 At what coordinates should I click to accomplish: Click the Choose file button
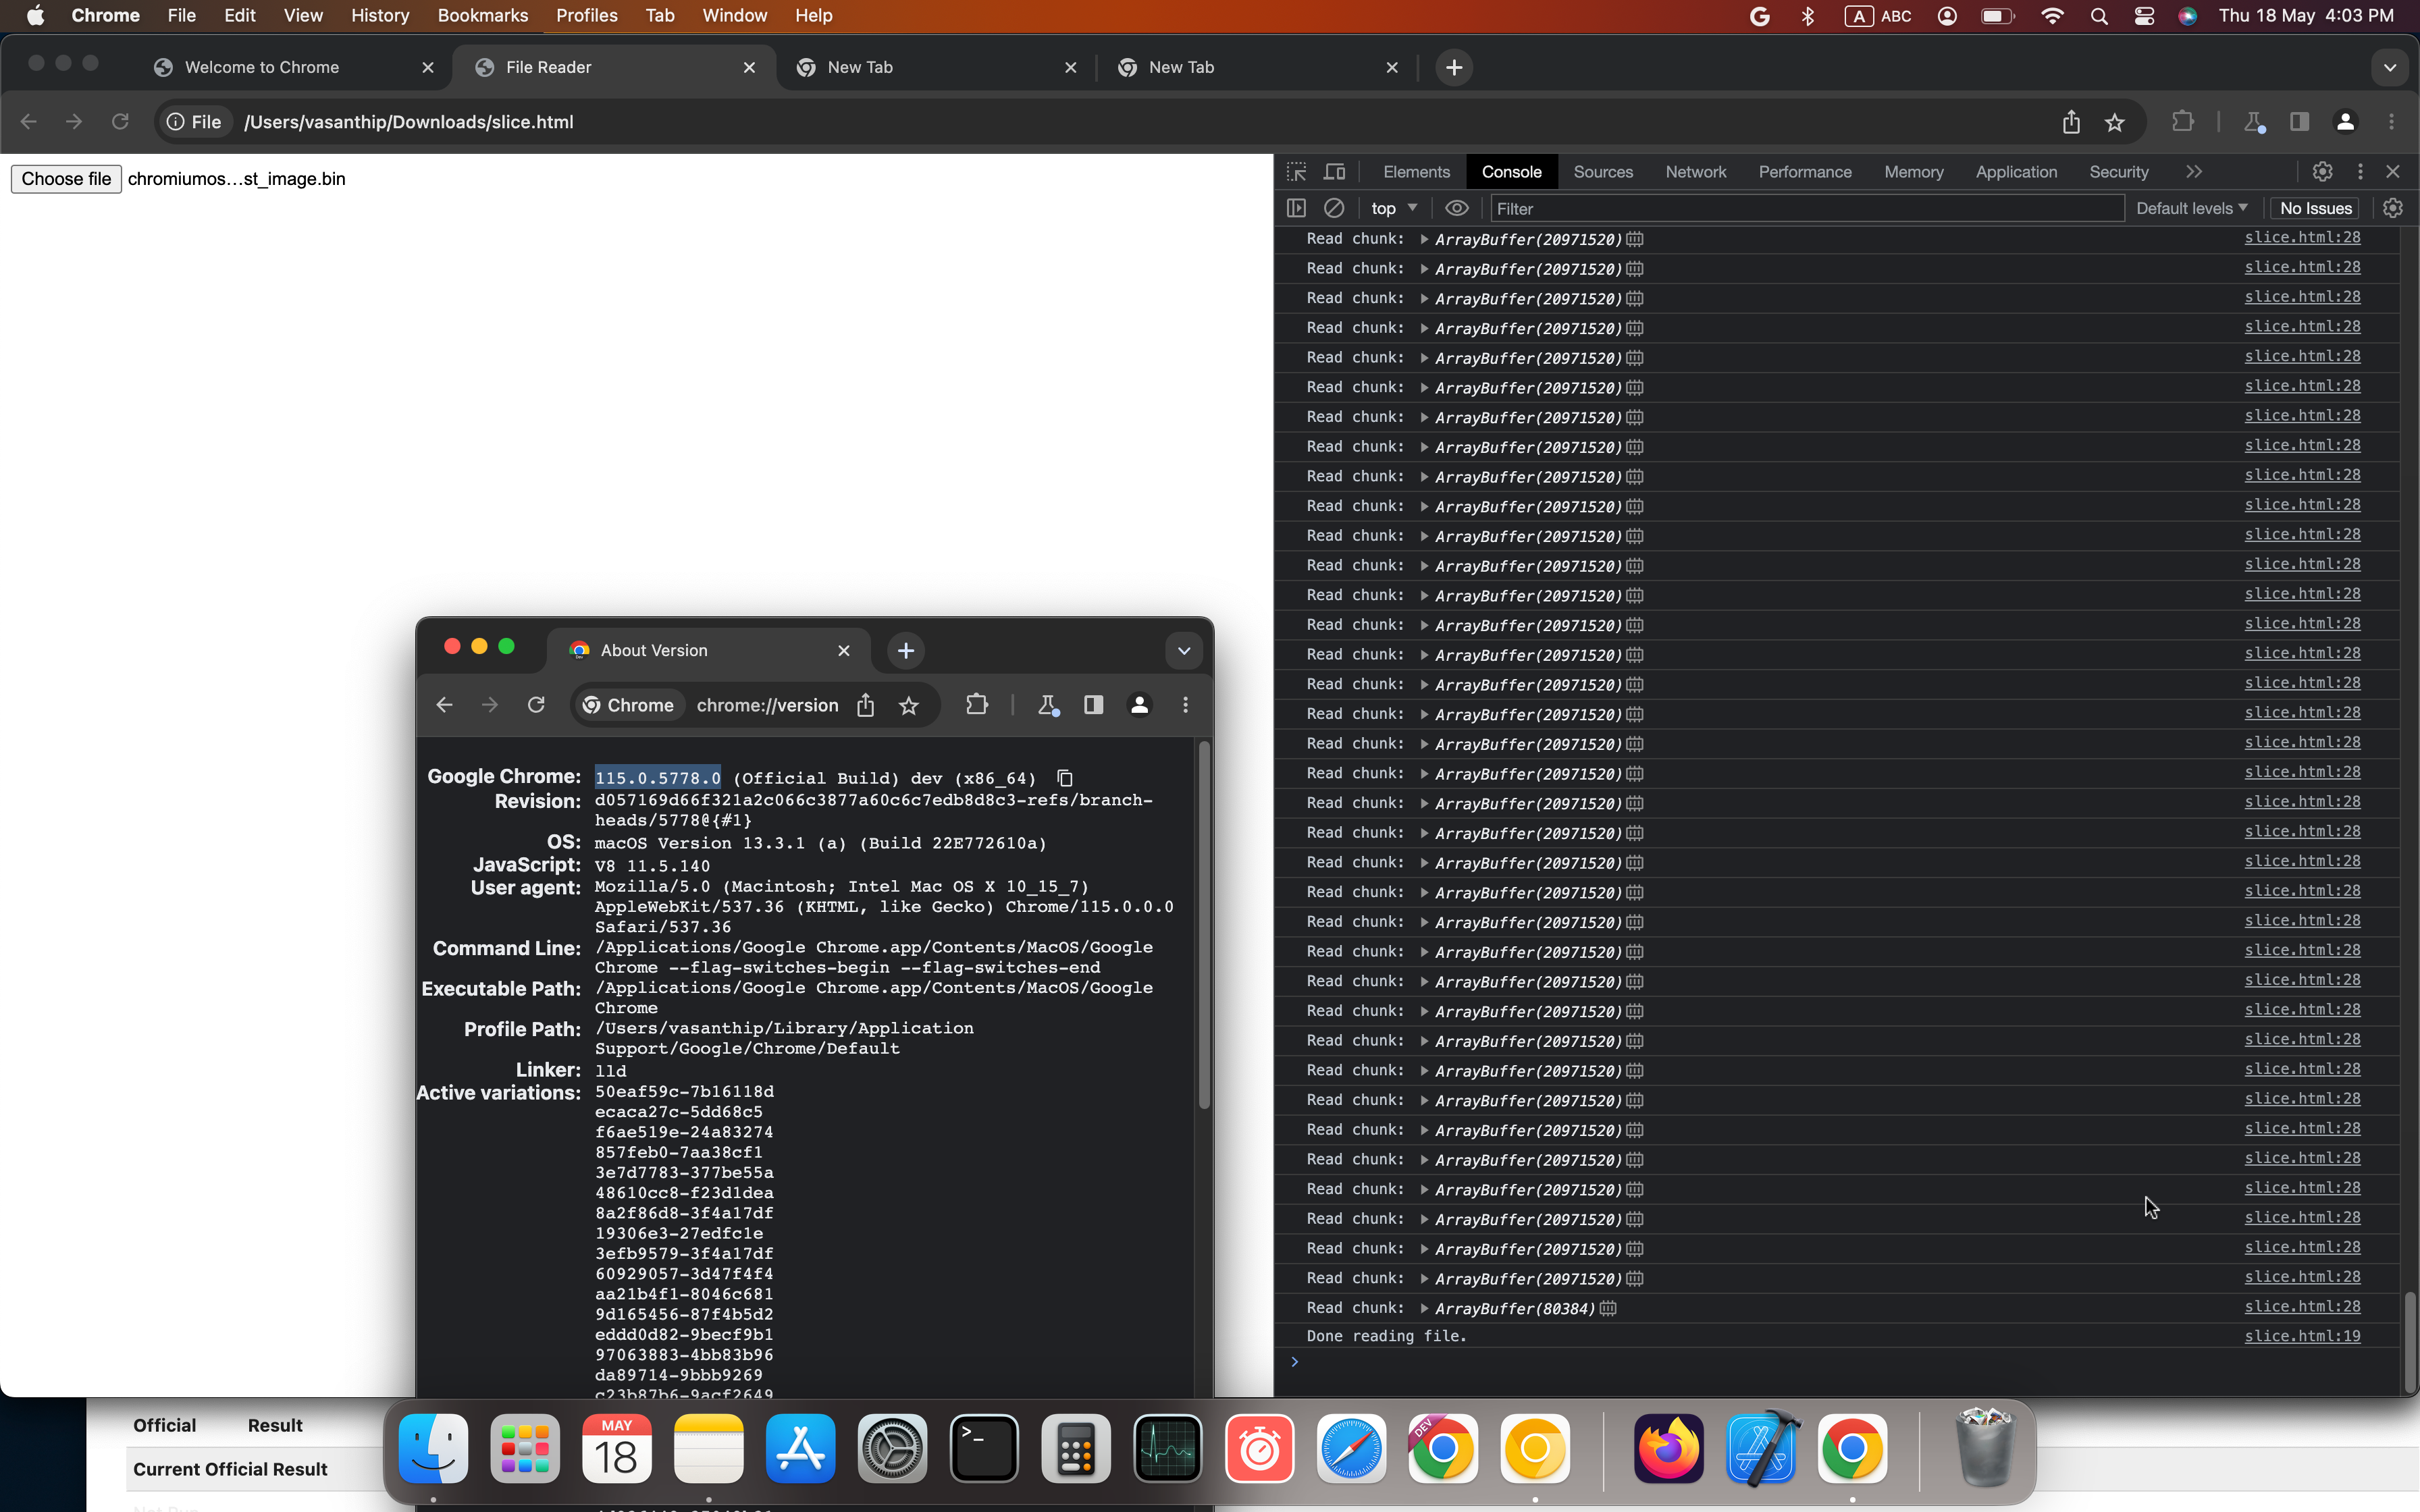[x=66, y=179]
